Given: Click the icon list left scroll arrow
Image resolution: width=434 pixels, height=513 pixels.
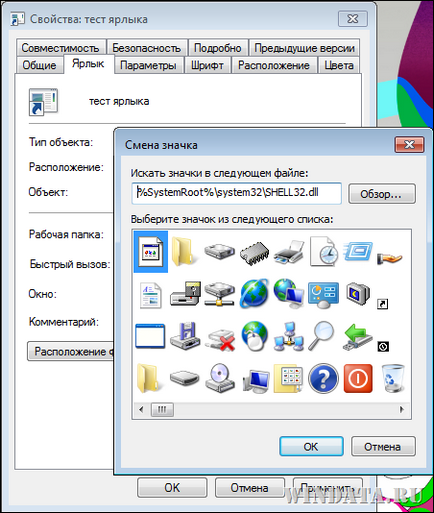Looking at the screenshot, I should (x=141, y=409).
